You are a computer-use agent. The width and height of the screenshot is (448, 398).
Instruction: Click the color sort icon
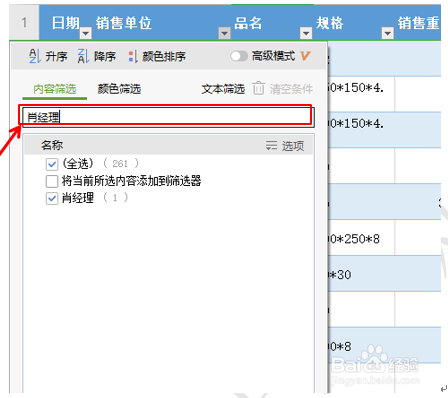pos(133,56)
